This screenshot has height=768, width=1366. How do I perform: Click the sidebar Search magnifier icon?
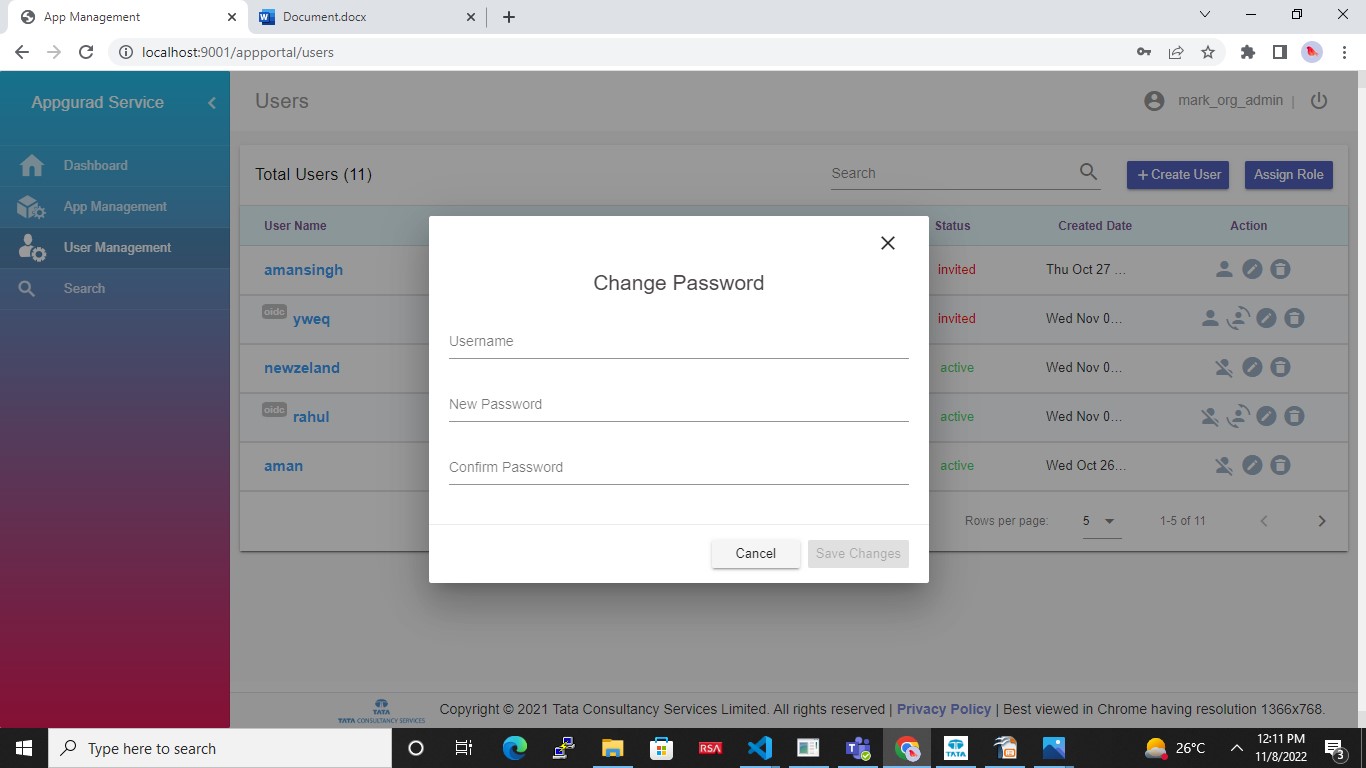(x=27, y=289)
